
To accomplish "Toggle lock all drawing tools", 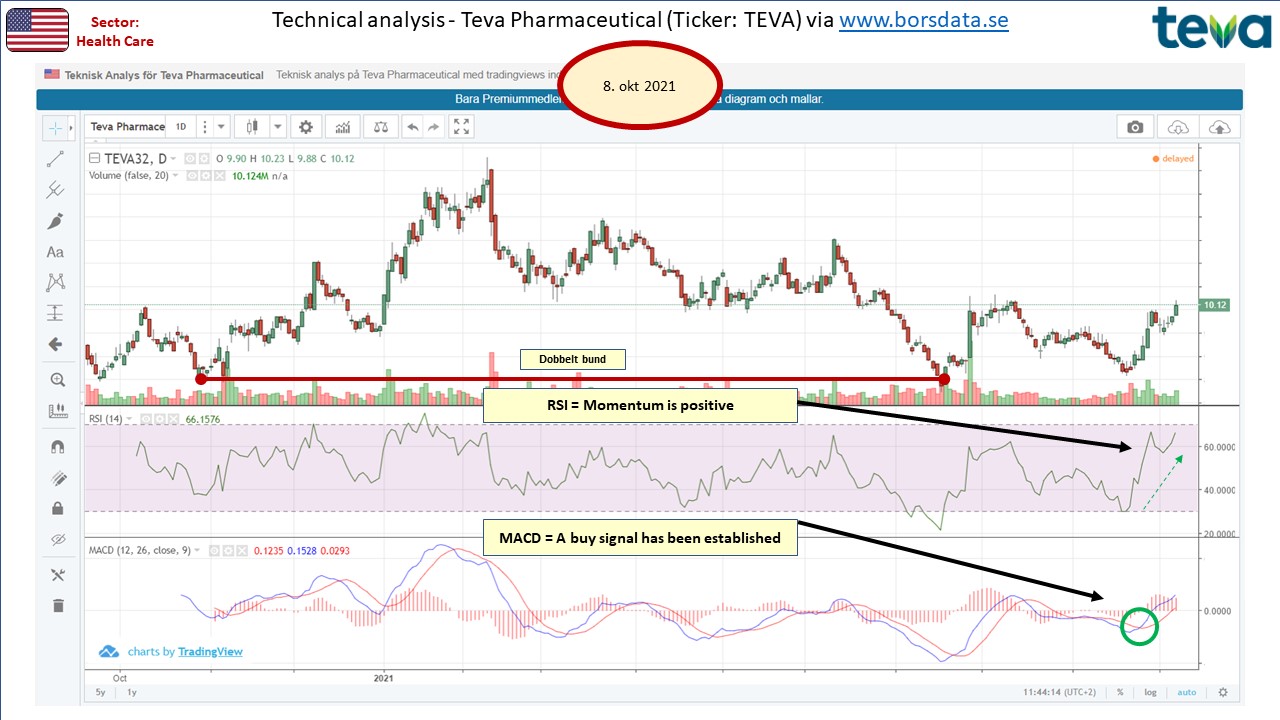I will (x=56, y=508).
